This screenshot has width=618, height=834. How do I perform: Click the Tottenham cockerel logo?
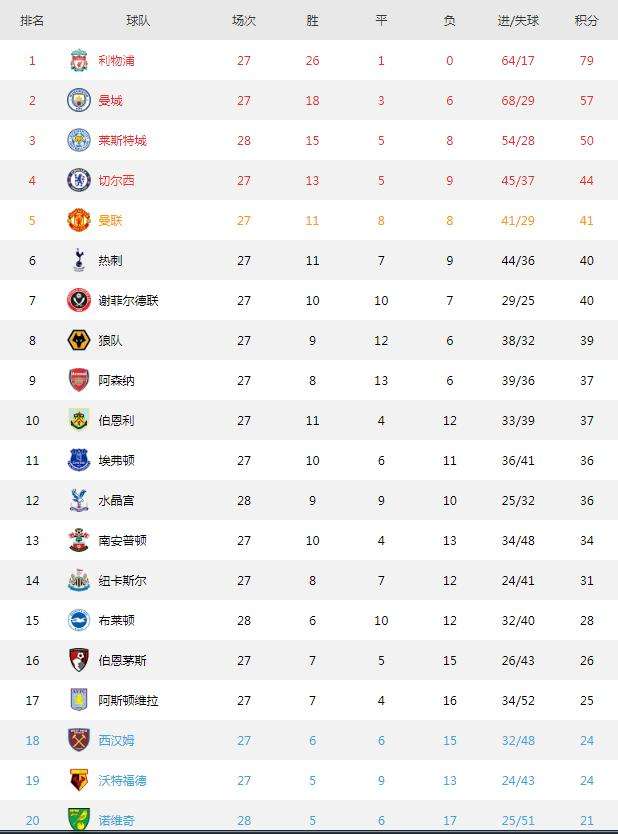coord(79,260)
